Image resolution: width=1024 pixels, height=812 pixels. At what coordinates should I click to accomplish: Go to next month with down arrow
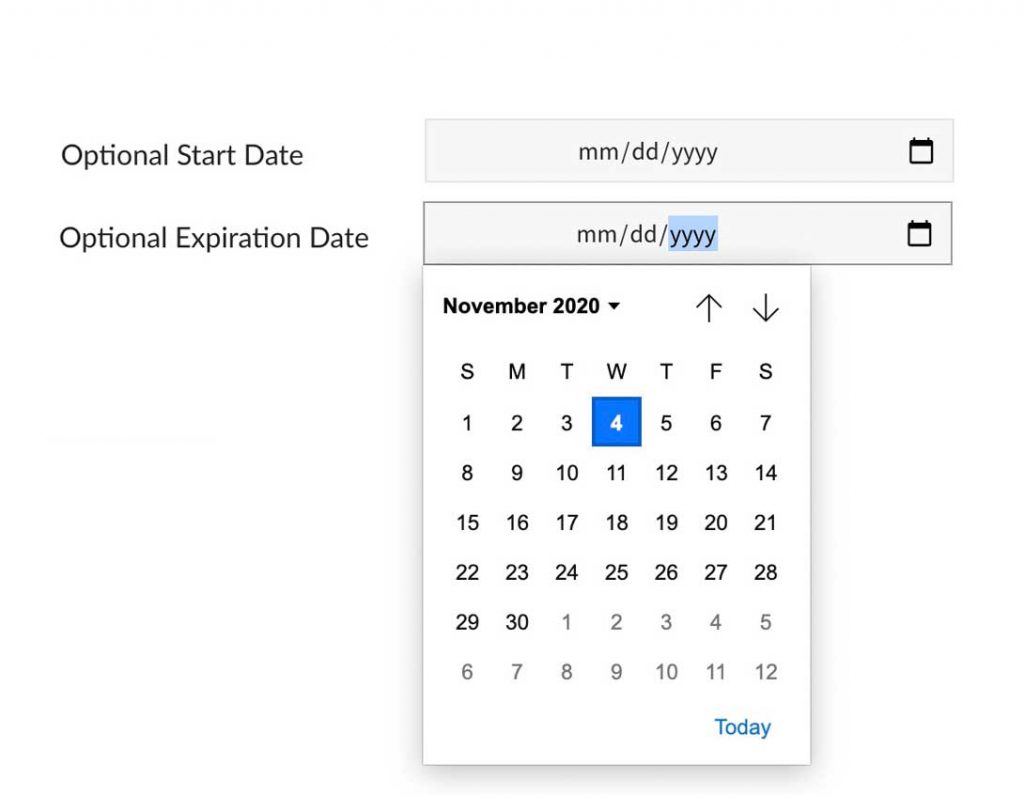(x=765, y=308)
